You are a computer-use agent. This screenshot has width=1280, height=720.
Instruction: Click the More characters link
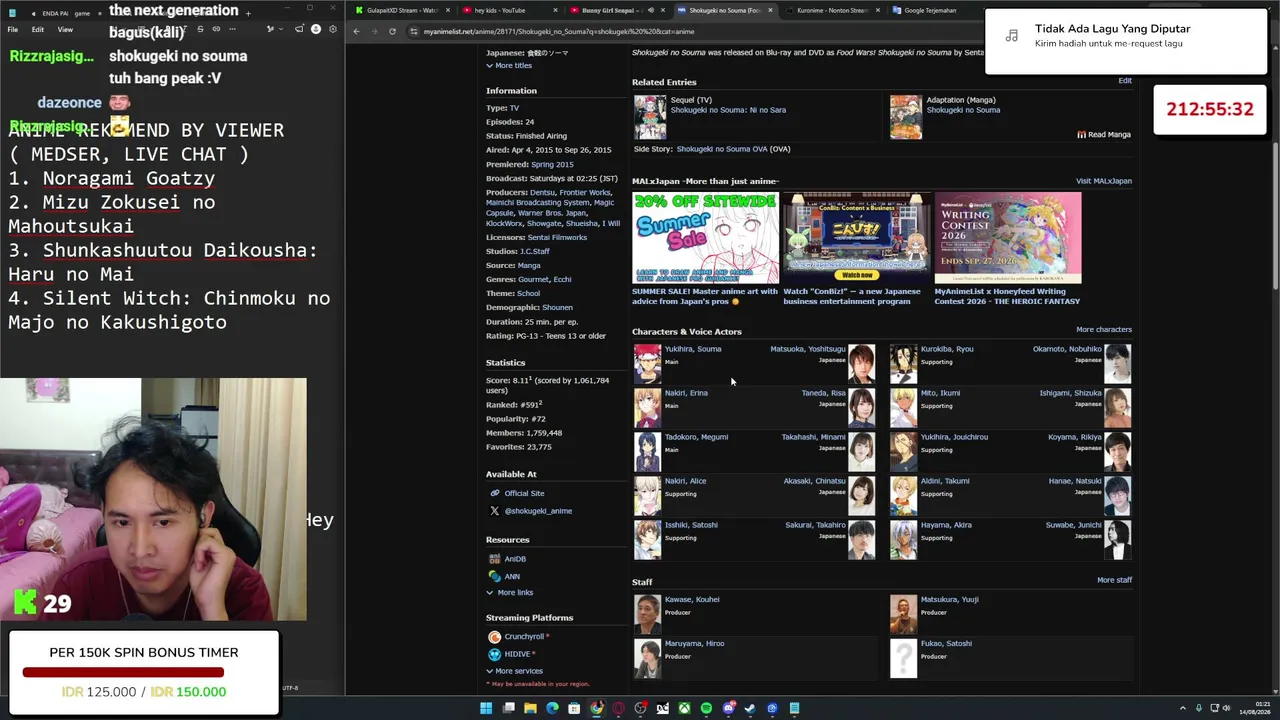coord(1104,329)
